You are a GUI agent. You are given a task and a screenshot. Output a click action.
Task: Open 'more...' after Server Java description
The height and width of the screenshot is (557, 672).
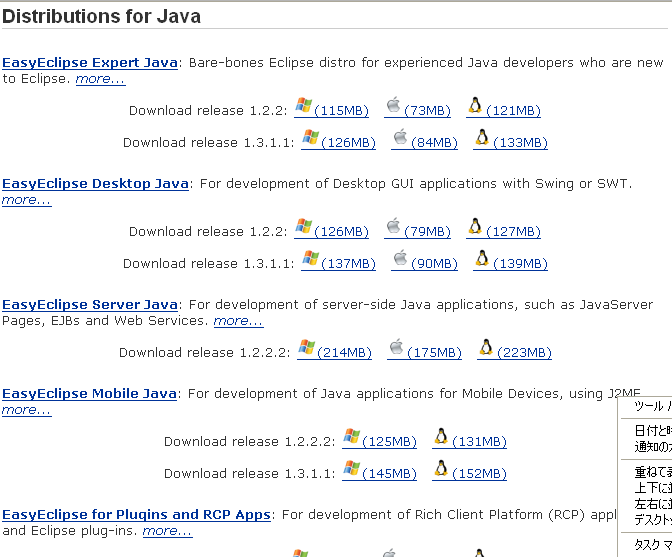pyautogui.click(x=239, y=321)
